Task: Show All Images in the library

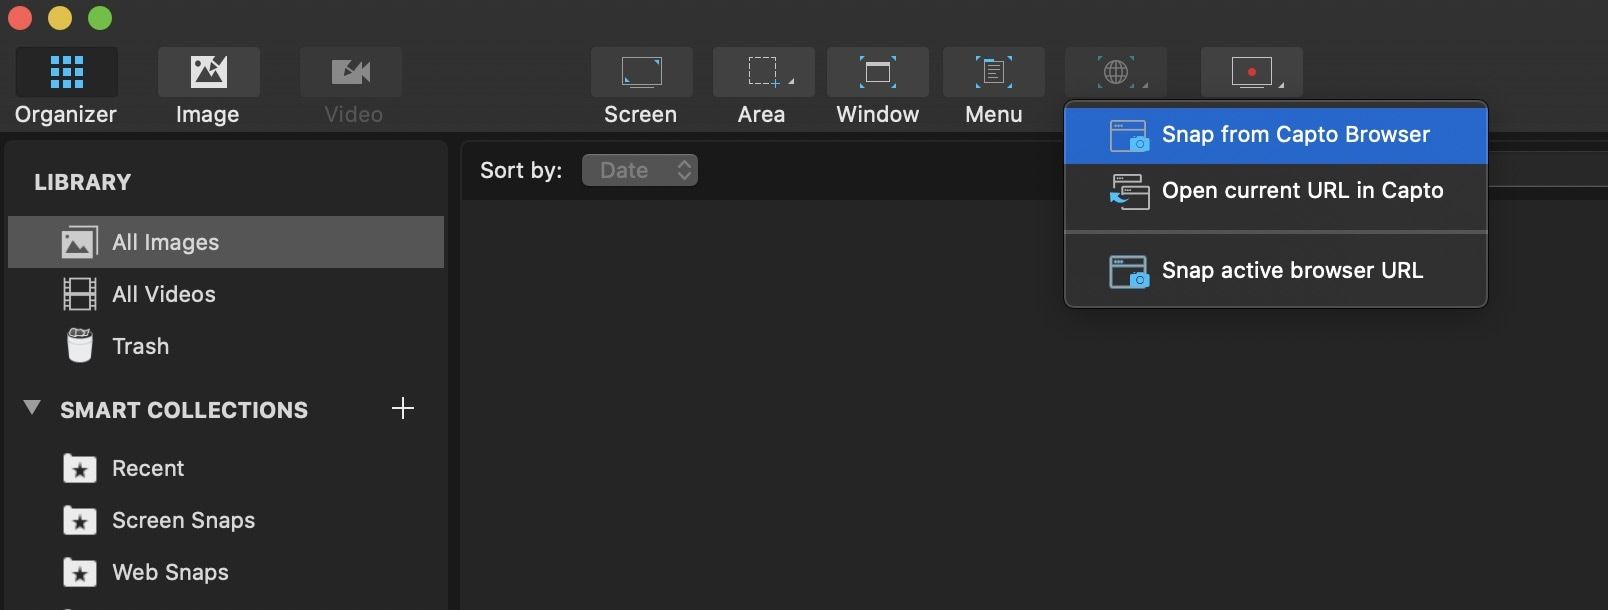Action: 165,242
